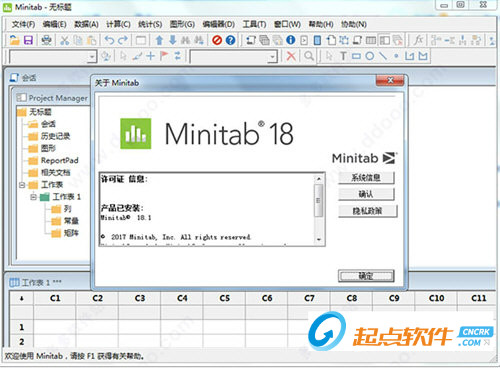Click the Print Window printer icon
This screenshot has width=500, height=368.
tap(46, 40)
